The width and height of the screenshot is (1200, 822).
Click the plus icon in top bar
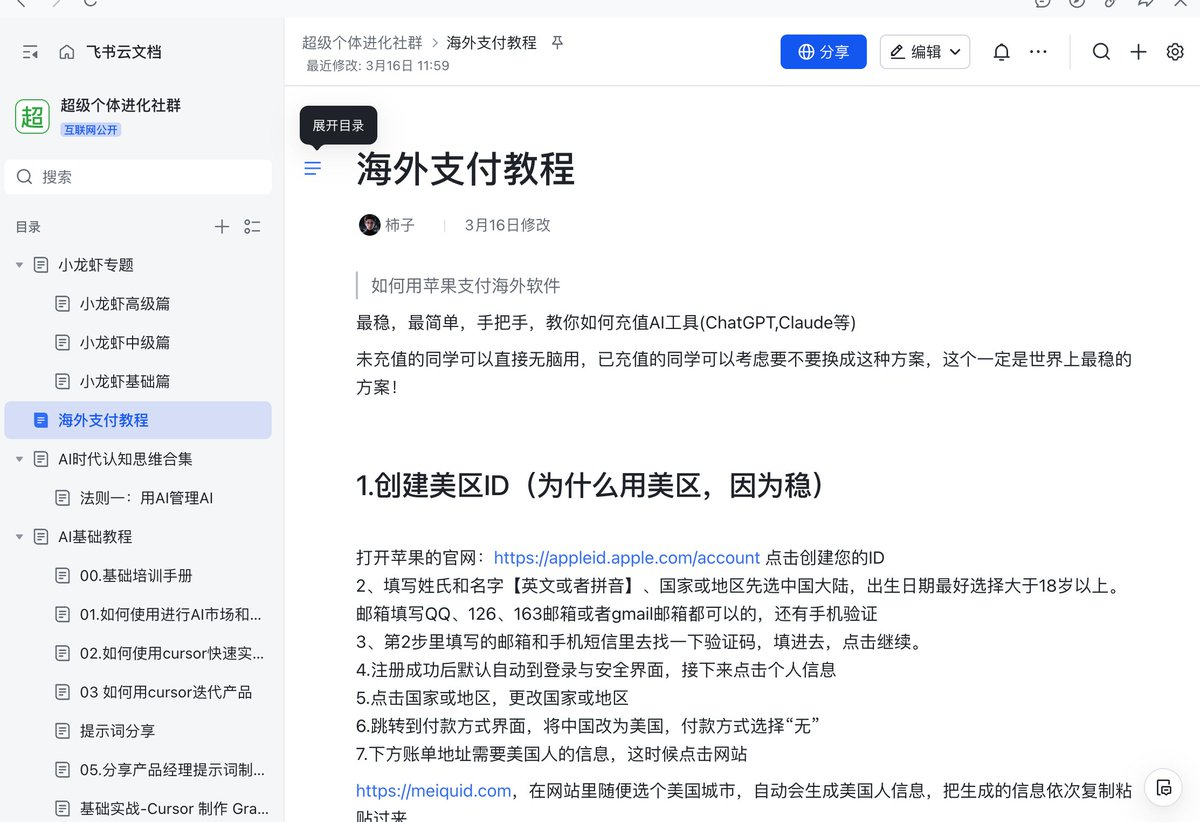[x=1138, y=52]
